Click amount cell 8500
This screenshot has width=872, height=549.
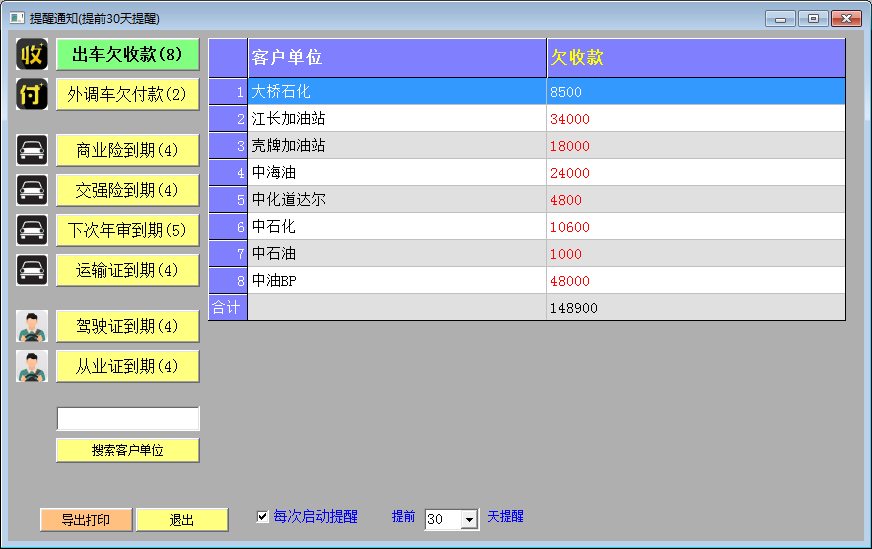(696, 92)
